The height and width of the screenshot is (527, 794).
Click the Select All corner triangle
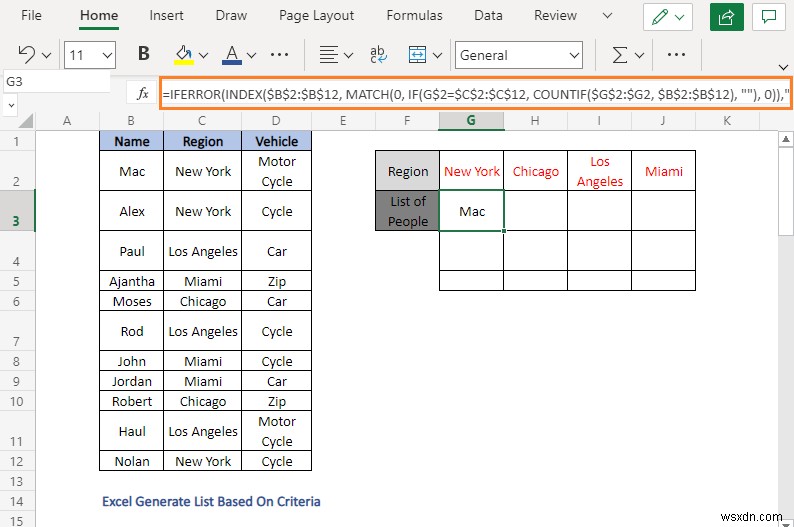tap(26, 120)
